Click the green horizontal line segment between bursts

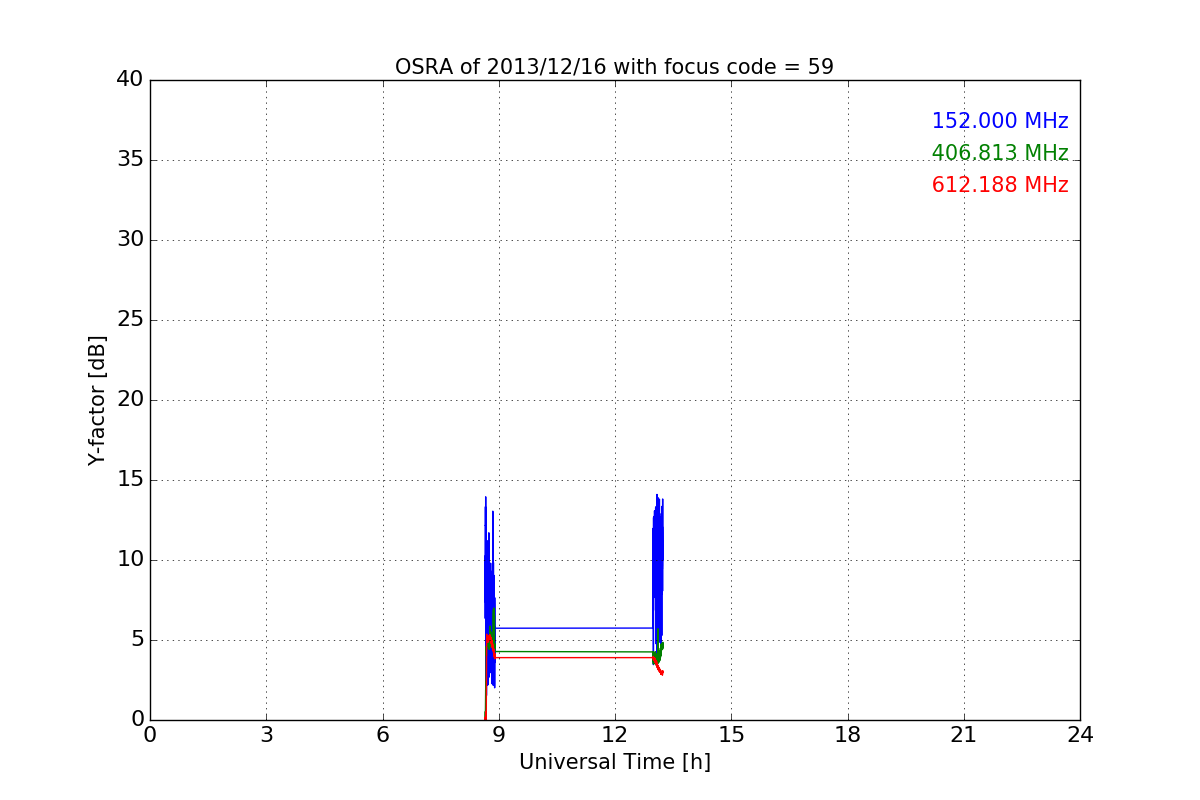pos(574,652)
